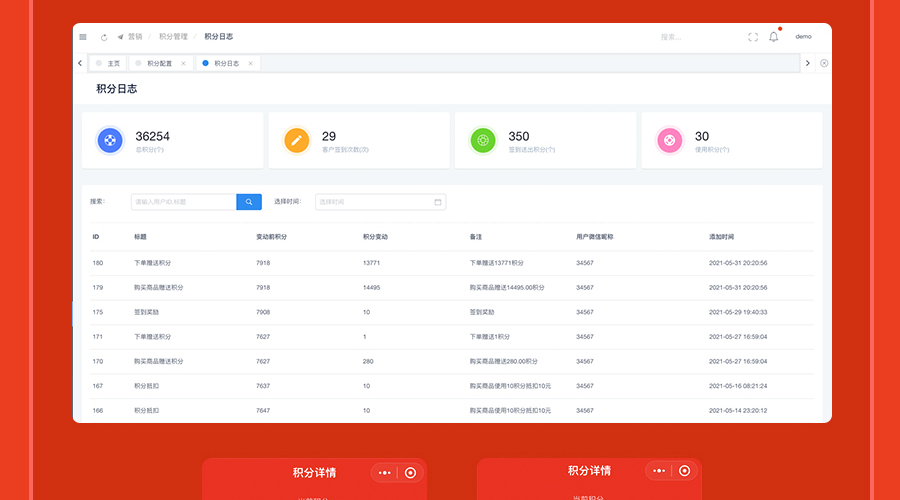
Task: Open more options in right 积分详情 panel
Action: pos(659,471)
